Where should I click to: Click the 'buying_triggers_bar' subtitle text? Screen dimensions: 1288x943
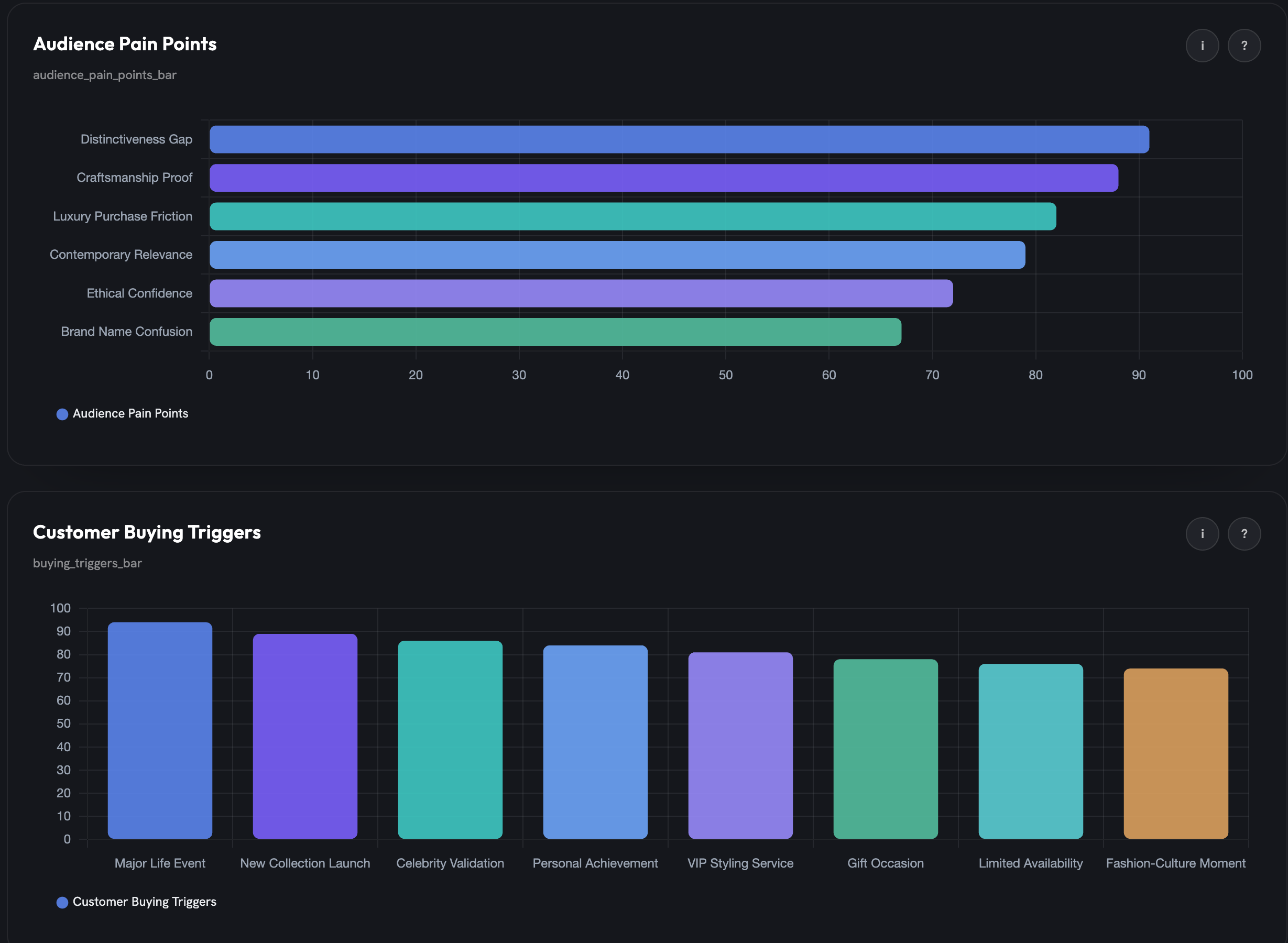[x=88, y=563]
